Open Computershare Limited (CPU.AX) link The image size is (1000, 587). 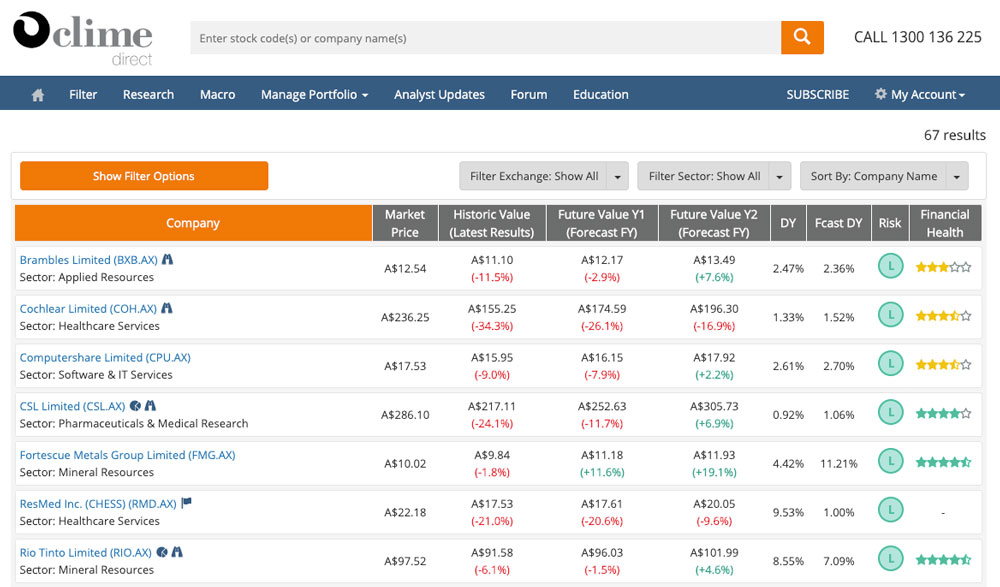point(105,357)
